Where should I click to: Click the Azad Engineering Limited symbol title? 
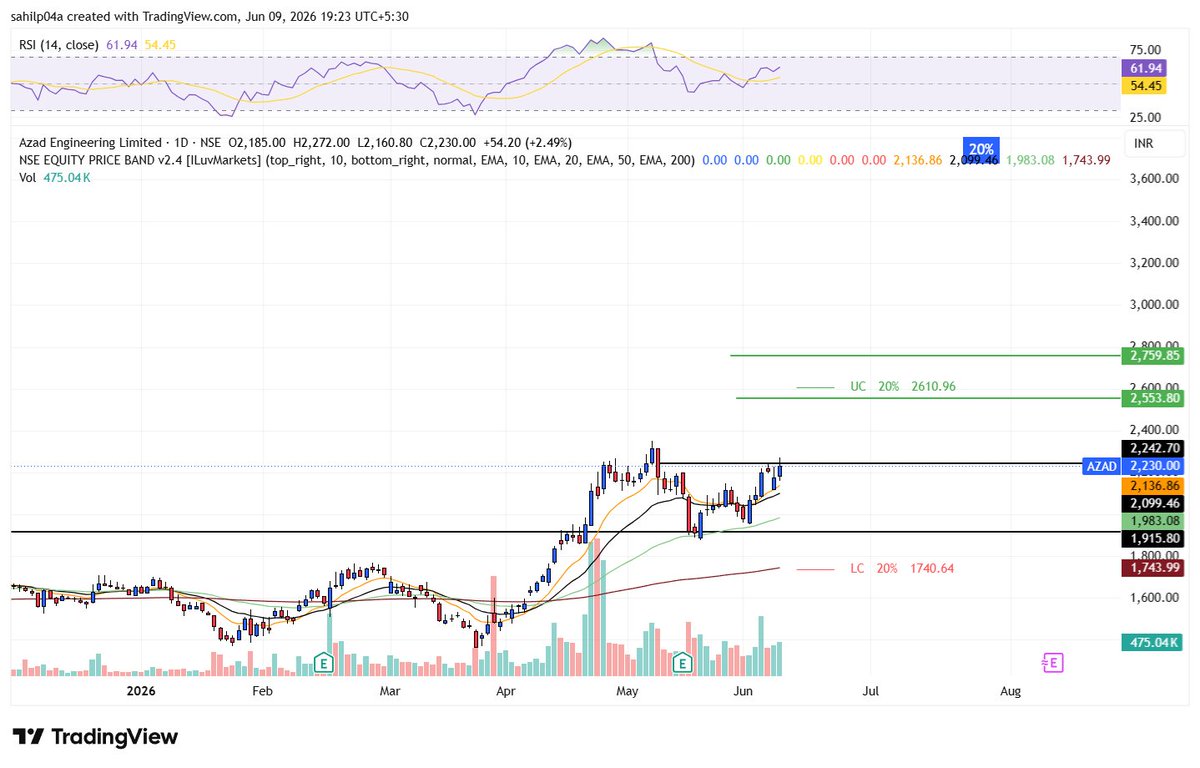tap(90, 143)
